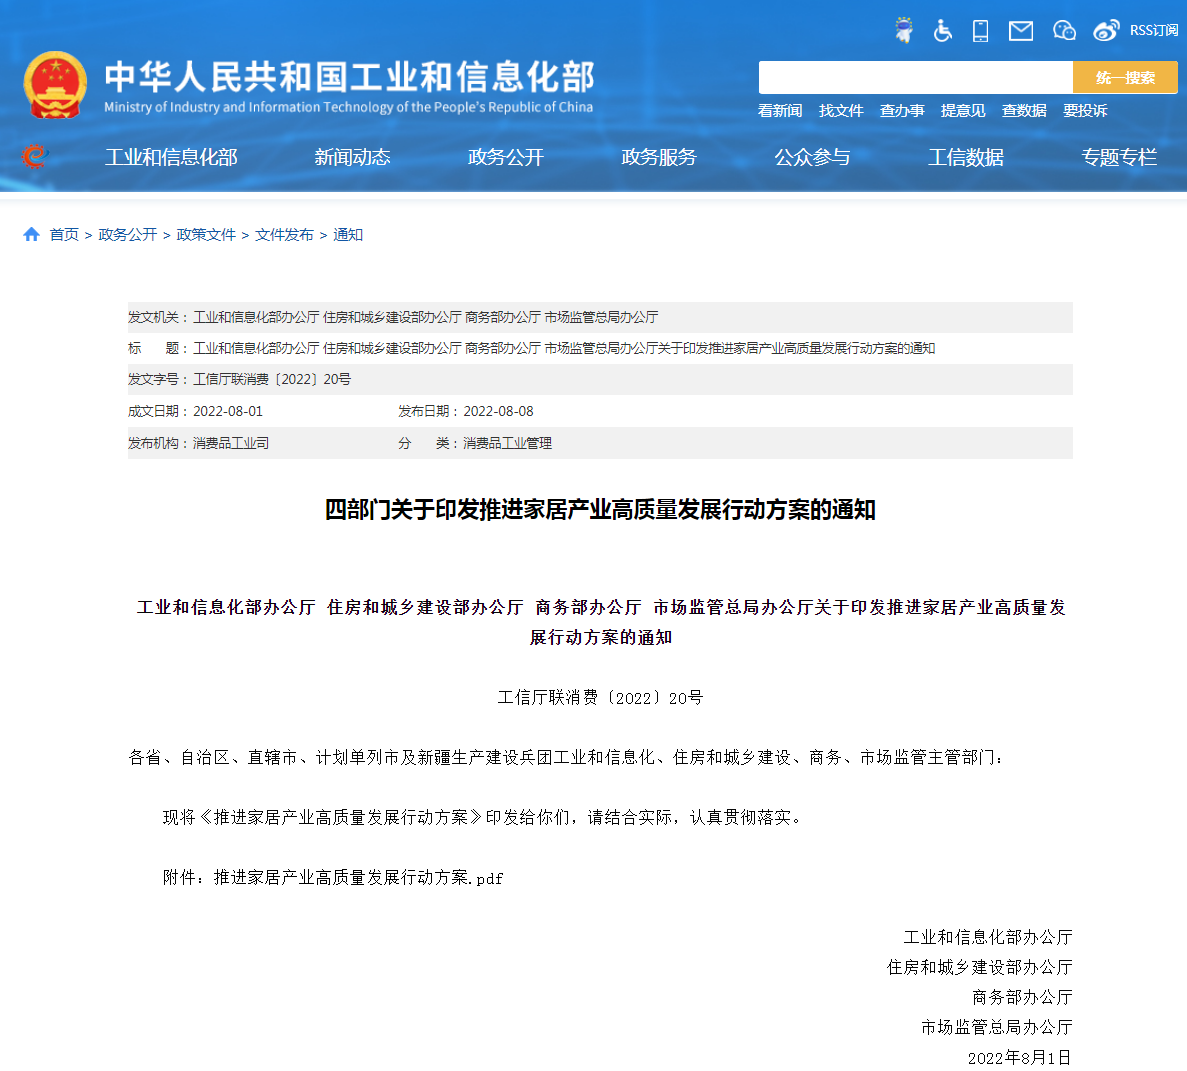Click the red gear icon beside navigation
Image resolution: width=1187 pixels, height=1071 pixels.
click(34, 157)
